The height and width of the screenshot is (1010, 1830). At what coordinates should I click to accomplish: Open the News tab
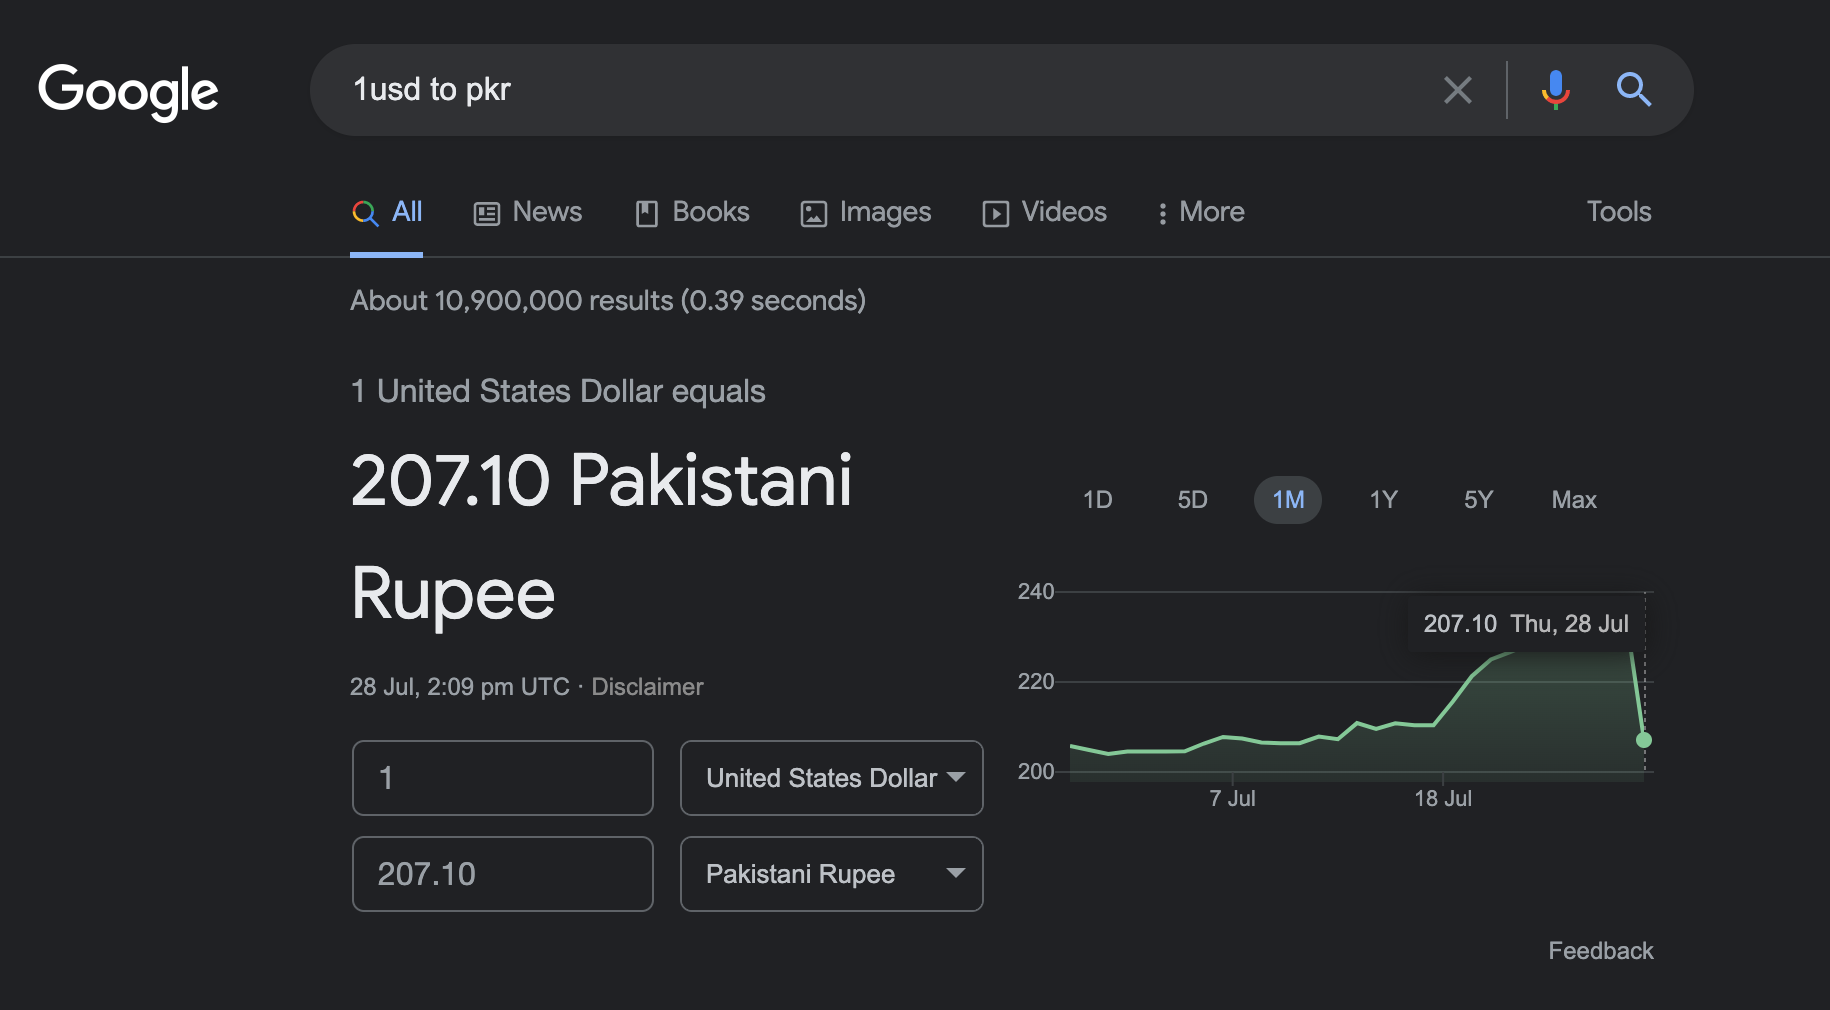click(527, 212)
